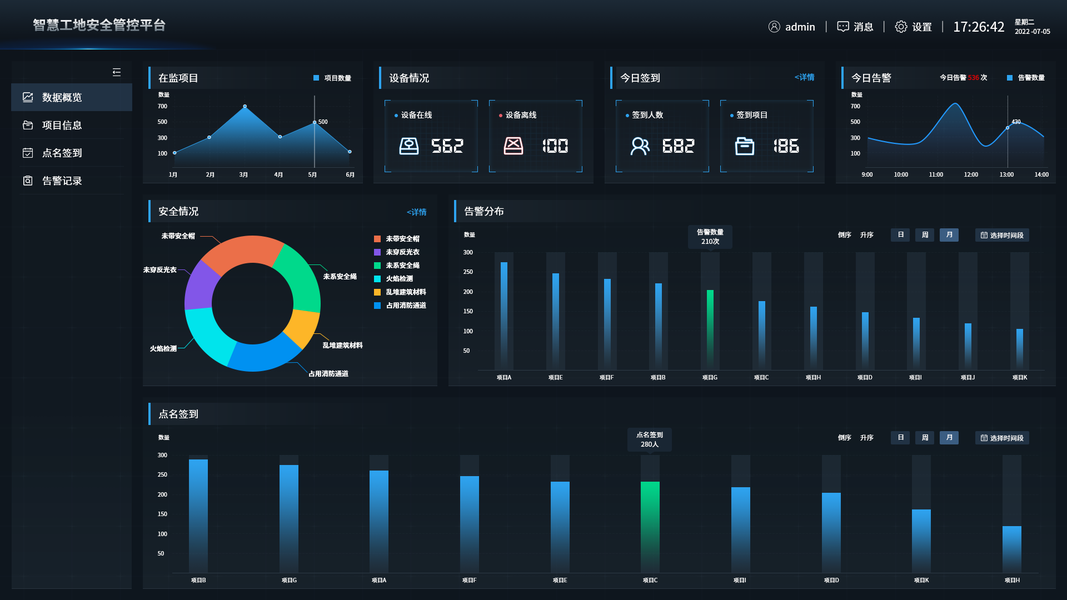This screenshot has width=1067, height=600.
Task: Click the 未系安全绳 green legend swatch
Action: [377, 265]
